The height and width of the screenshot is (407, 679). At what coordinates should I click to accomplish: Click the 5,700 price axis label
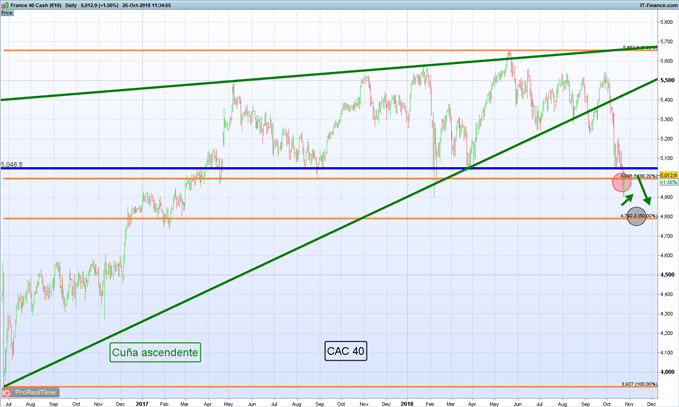(667, 42)
